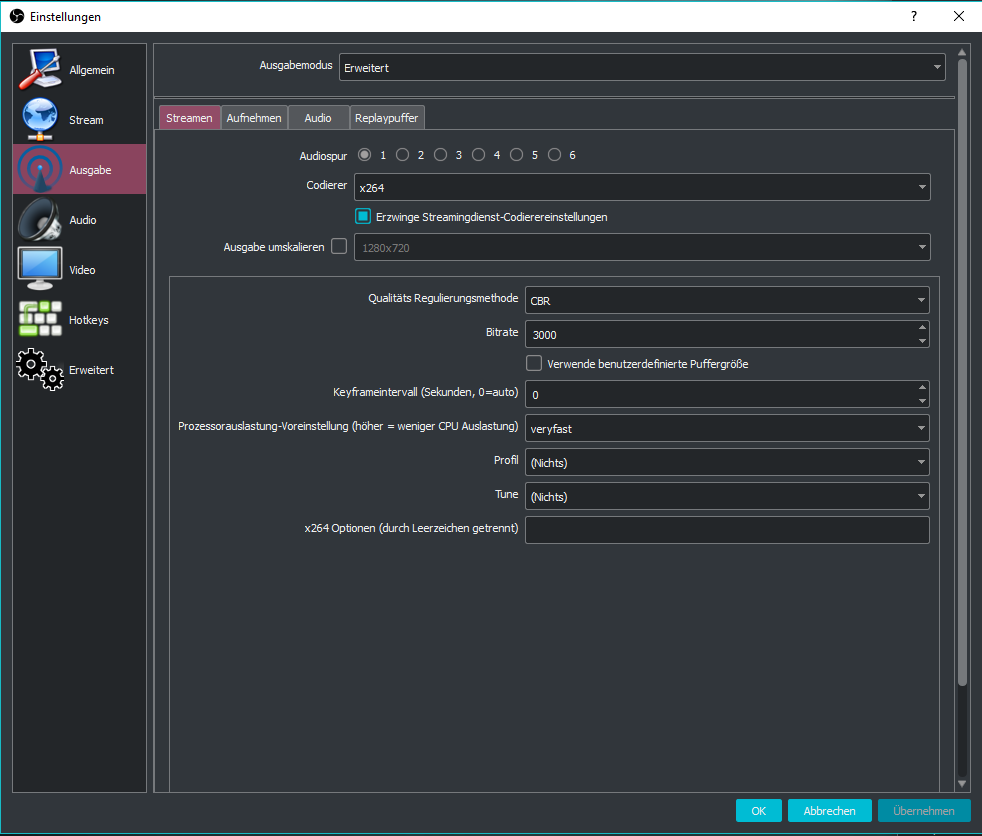
Task: Select Audiospur radio button 2
Action: pyautogui.click(x=402, y=155)
